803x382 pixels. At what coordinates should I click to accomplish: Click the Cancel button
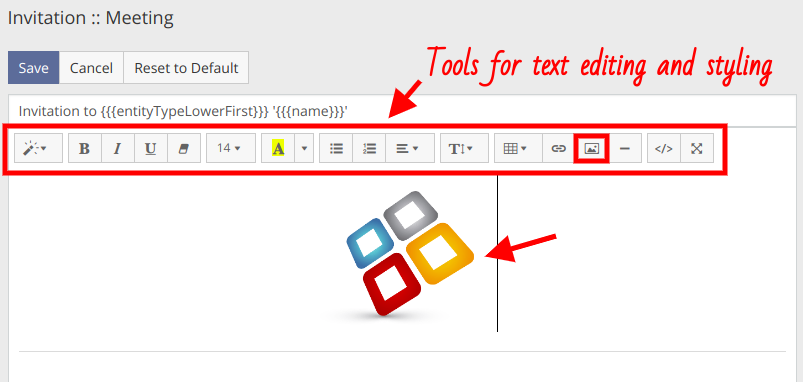click(x=91, y=68)
